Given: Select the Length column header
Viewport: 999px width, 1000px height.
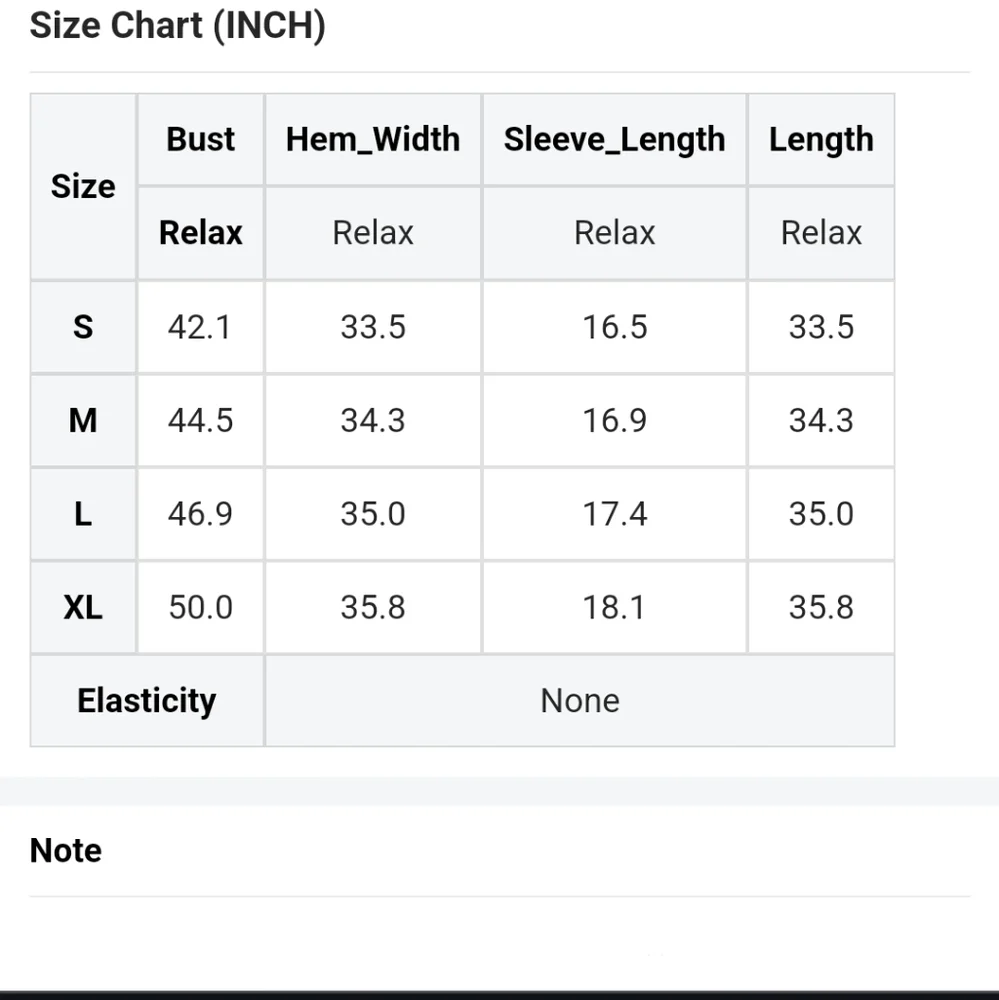Looking at the screenshot, I should click(821, 140).
